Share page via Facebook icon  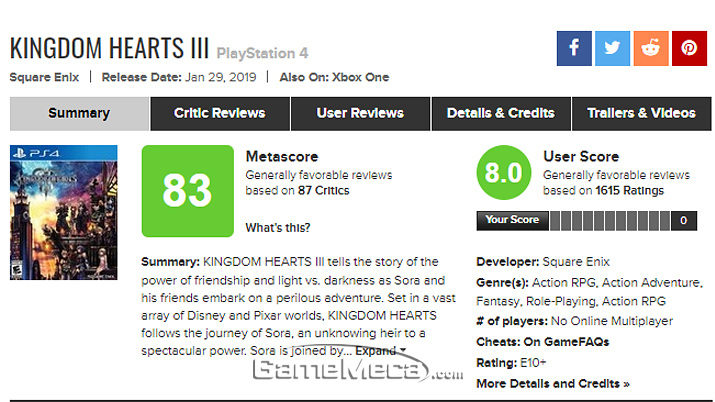[574, 48]
